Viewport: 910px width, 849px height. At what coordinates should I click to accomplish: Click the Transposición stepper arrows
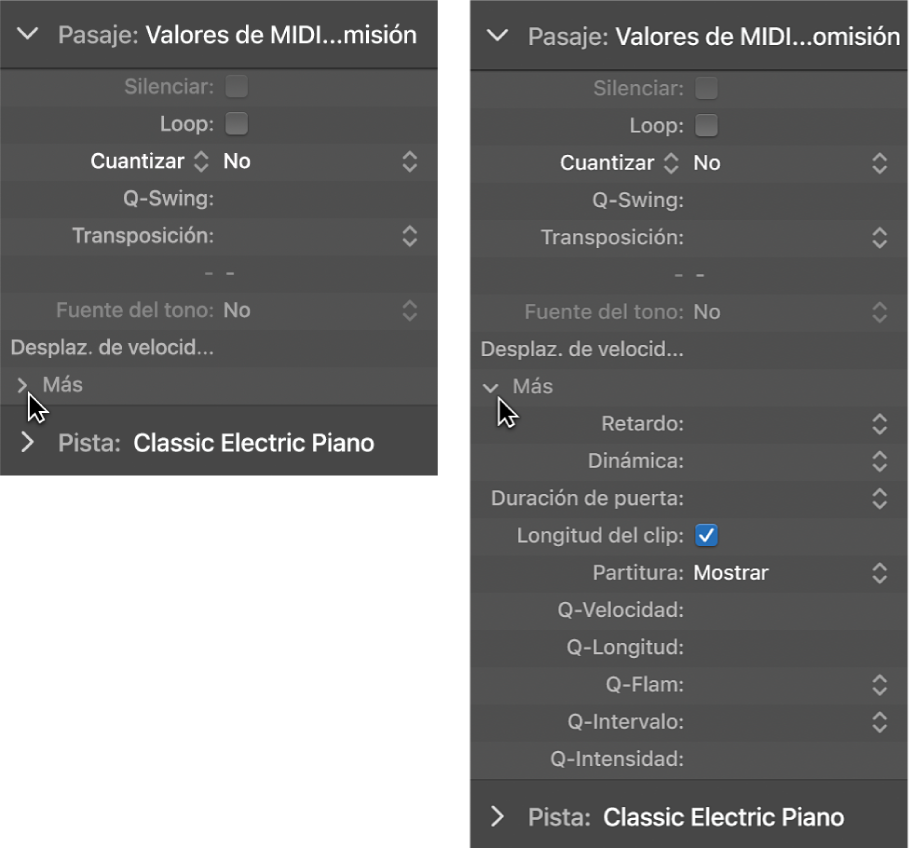coord(410,237)
